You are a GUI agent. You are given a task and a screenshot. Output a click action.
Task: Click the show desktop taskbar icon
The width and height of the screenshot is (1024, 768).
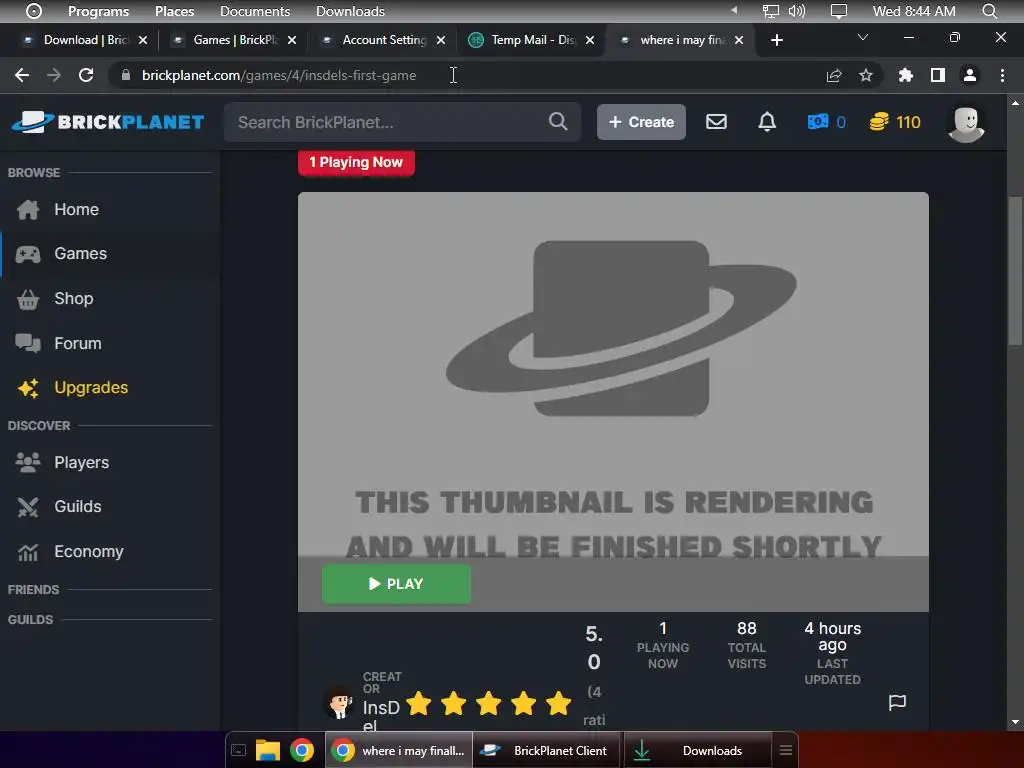point(238,750)
